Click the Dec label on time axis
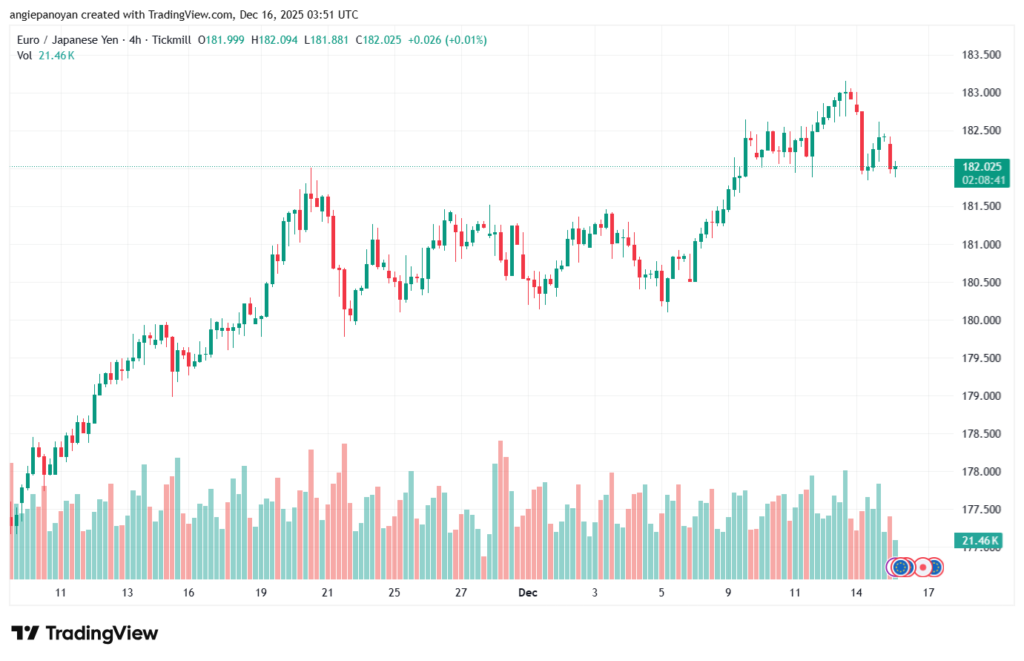 (528, 593)
